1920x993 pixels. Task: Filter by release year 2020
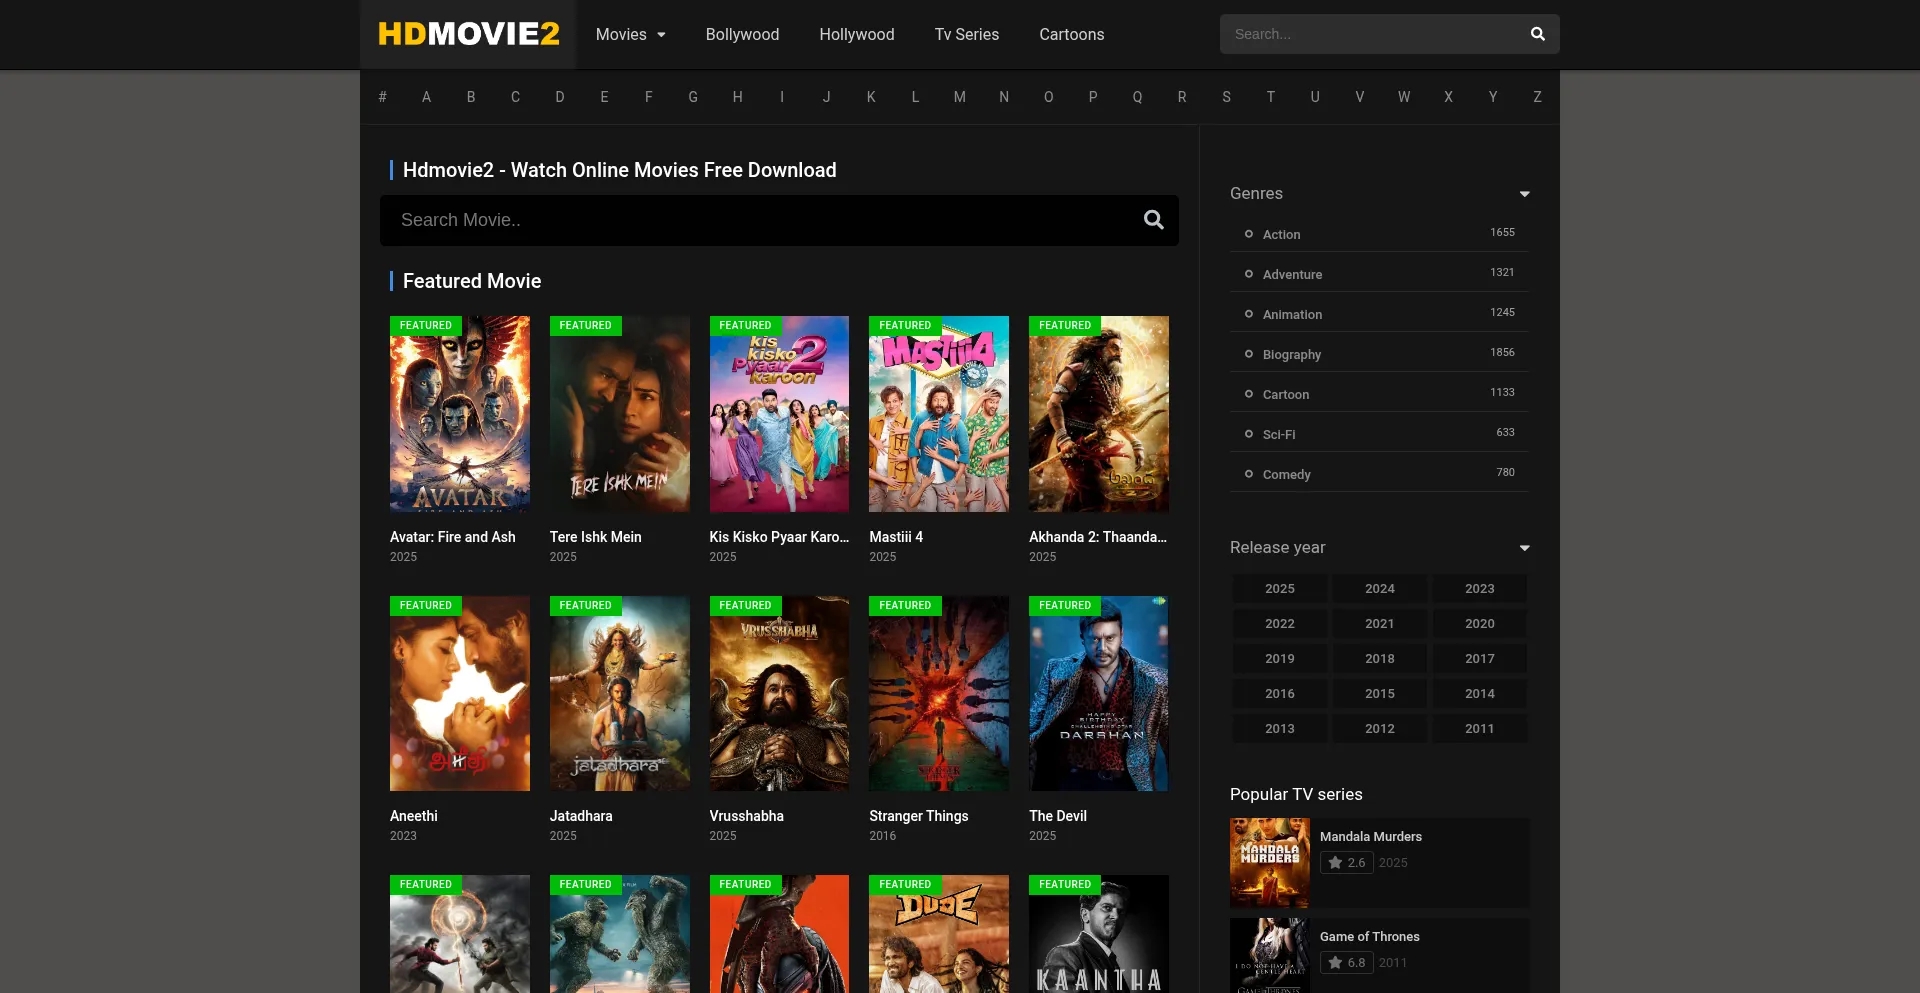click(x=1480, y=624)
